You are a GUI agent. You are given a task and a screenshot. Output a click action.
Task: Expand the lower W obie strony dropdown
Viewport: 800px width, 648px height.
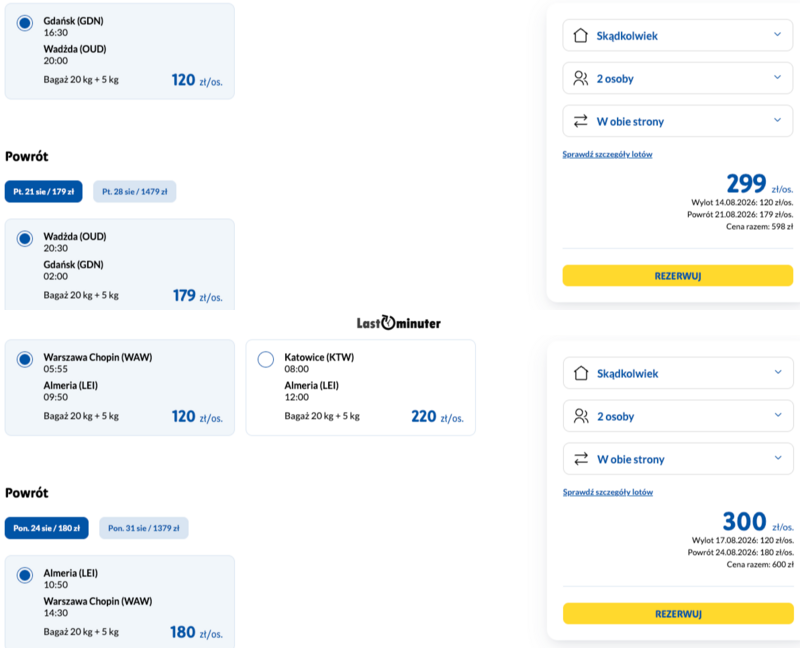[678, 459]
